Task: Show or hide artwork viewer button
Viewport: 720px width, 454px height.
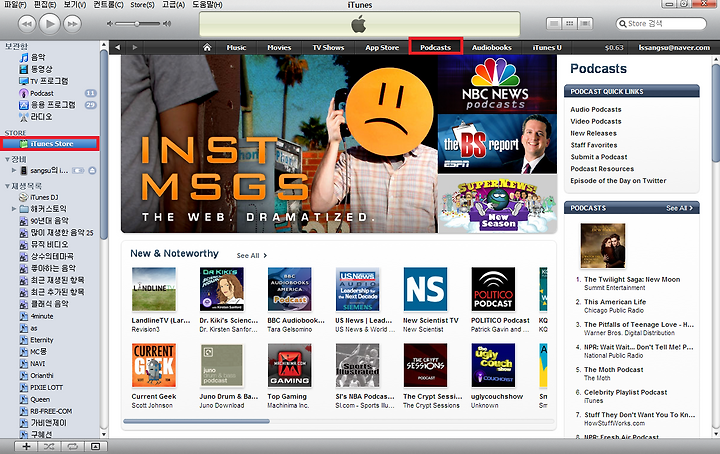Action: coord(96,446)
